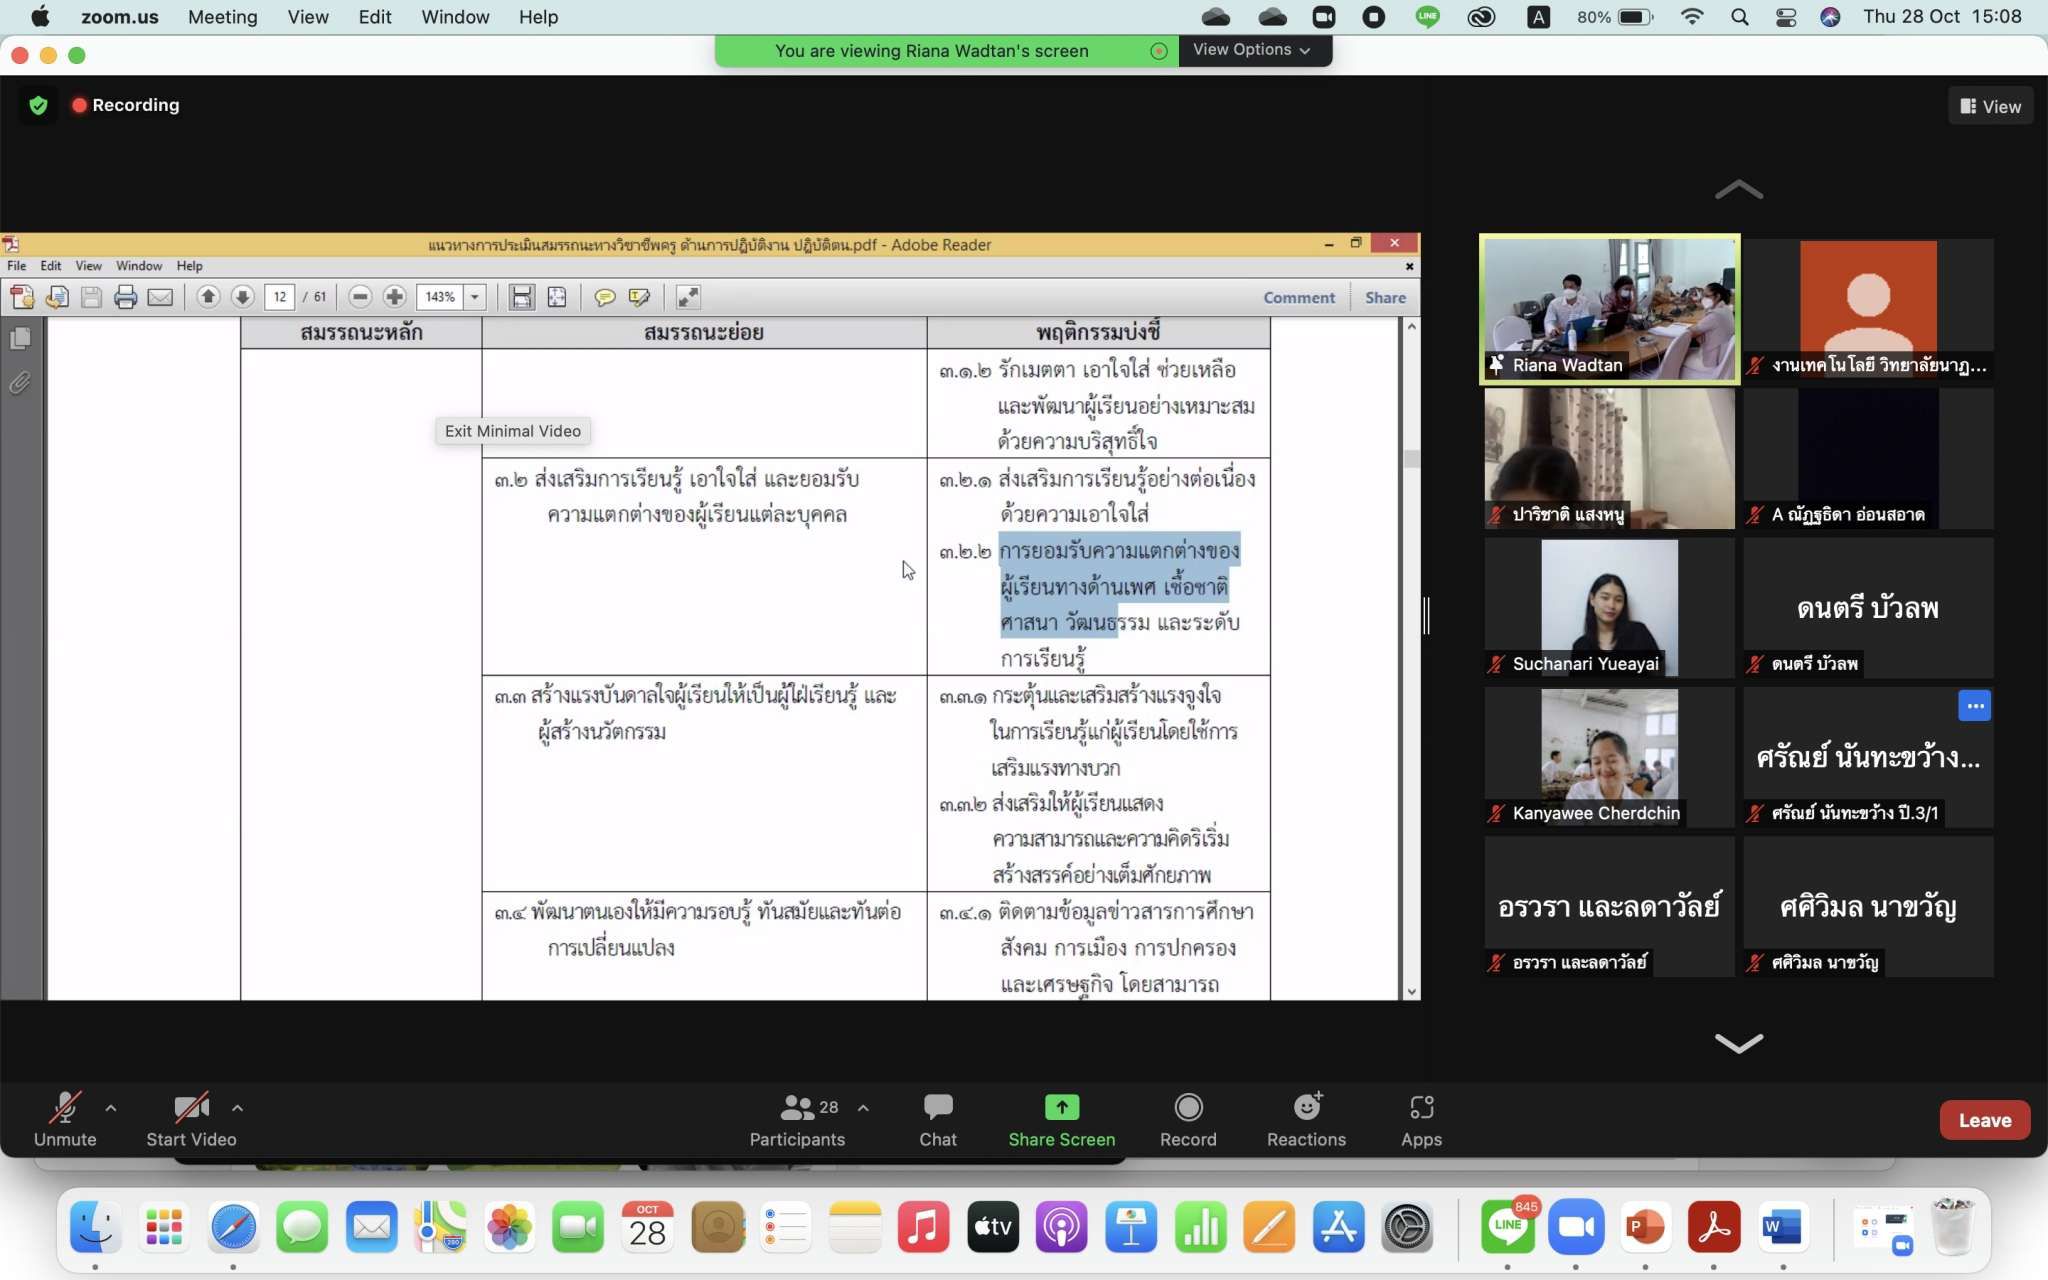
Task: Unmute the microphone
Action: click(x=65, y=1119)
